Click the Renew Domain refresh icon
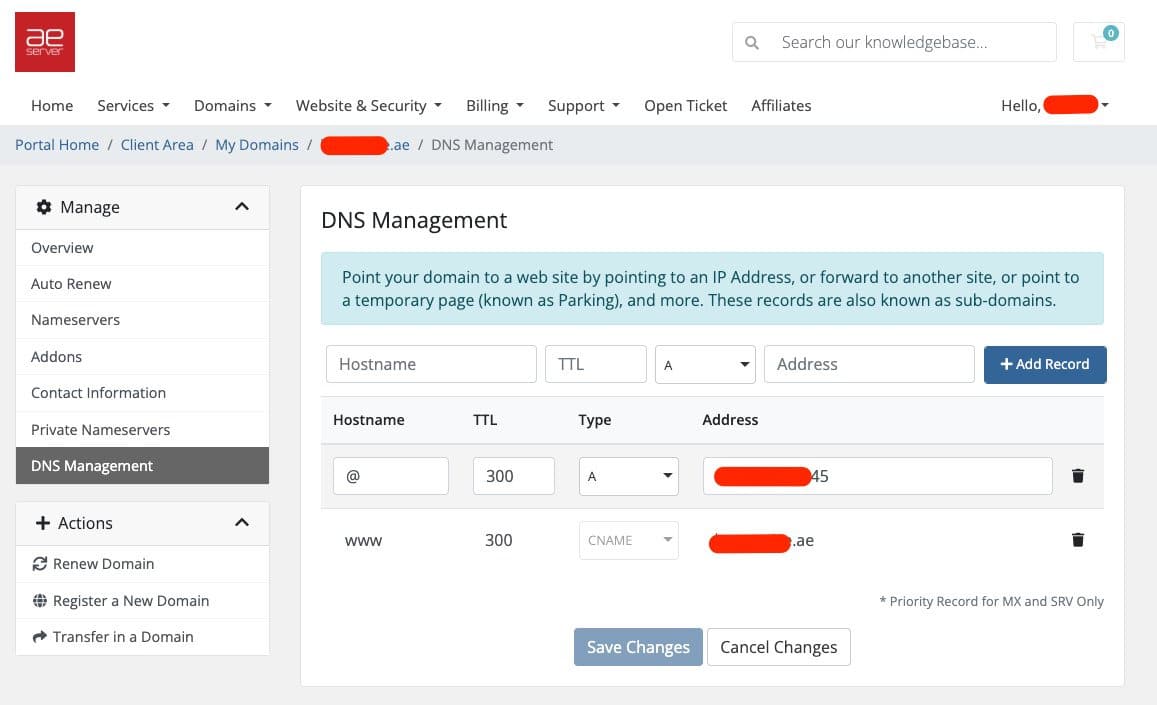This screenshot has width=1157, height=705. point(40,564)
